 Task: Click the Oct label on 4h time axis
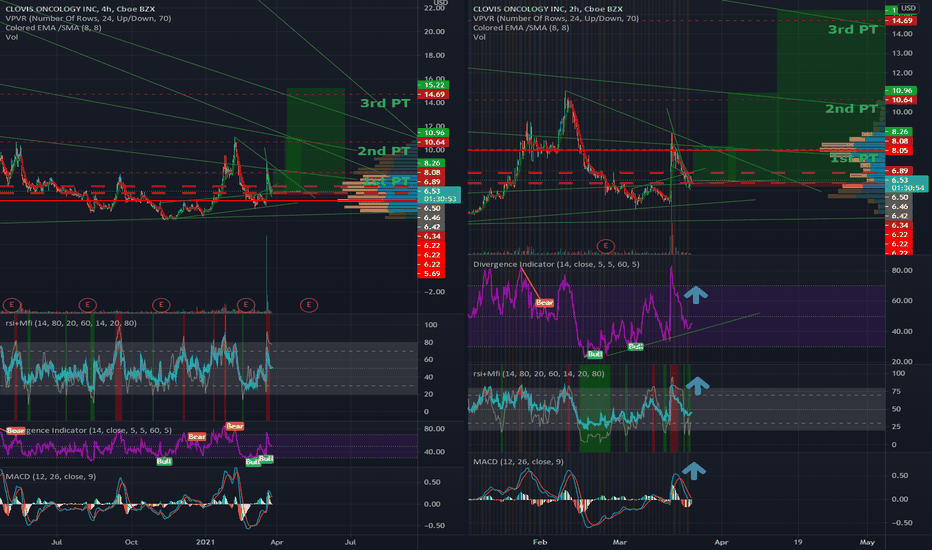[x=131, y=542]
